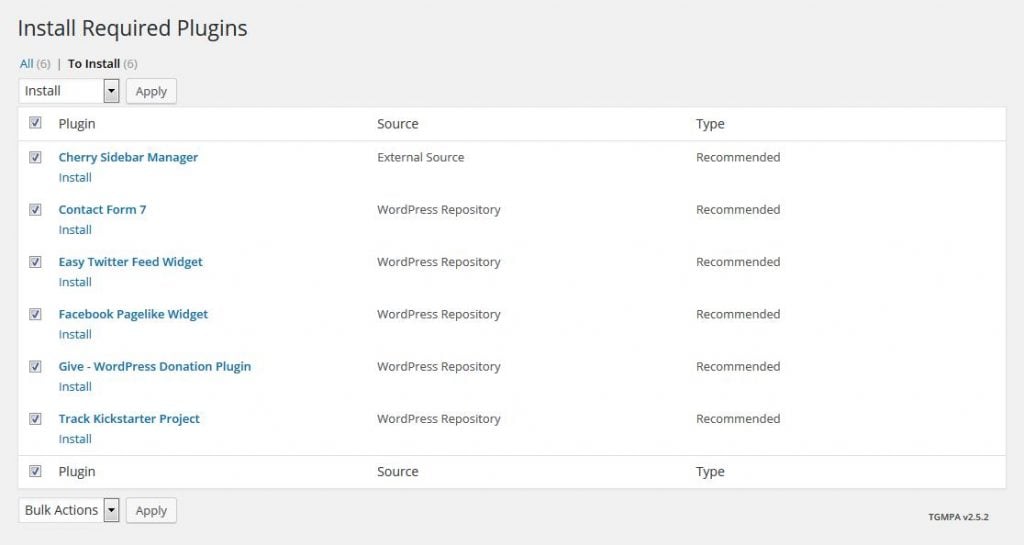1024x545 pixels.
Task: Open the Easy Twitter Feed Widget link
Action: [x=130, y=262]
